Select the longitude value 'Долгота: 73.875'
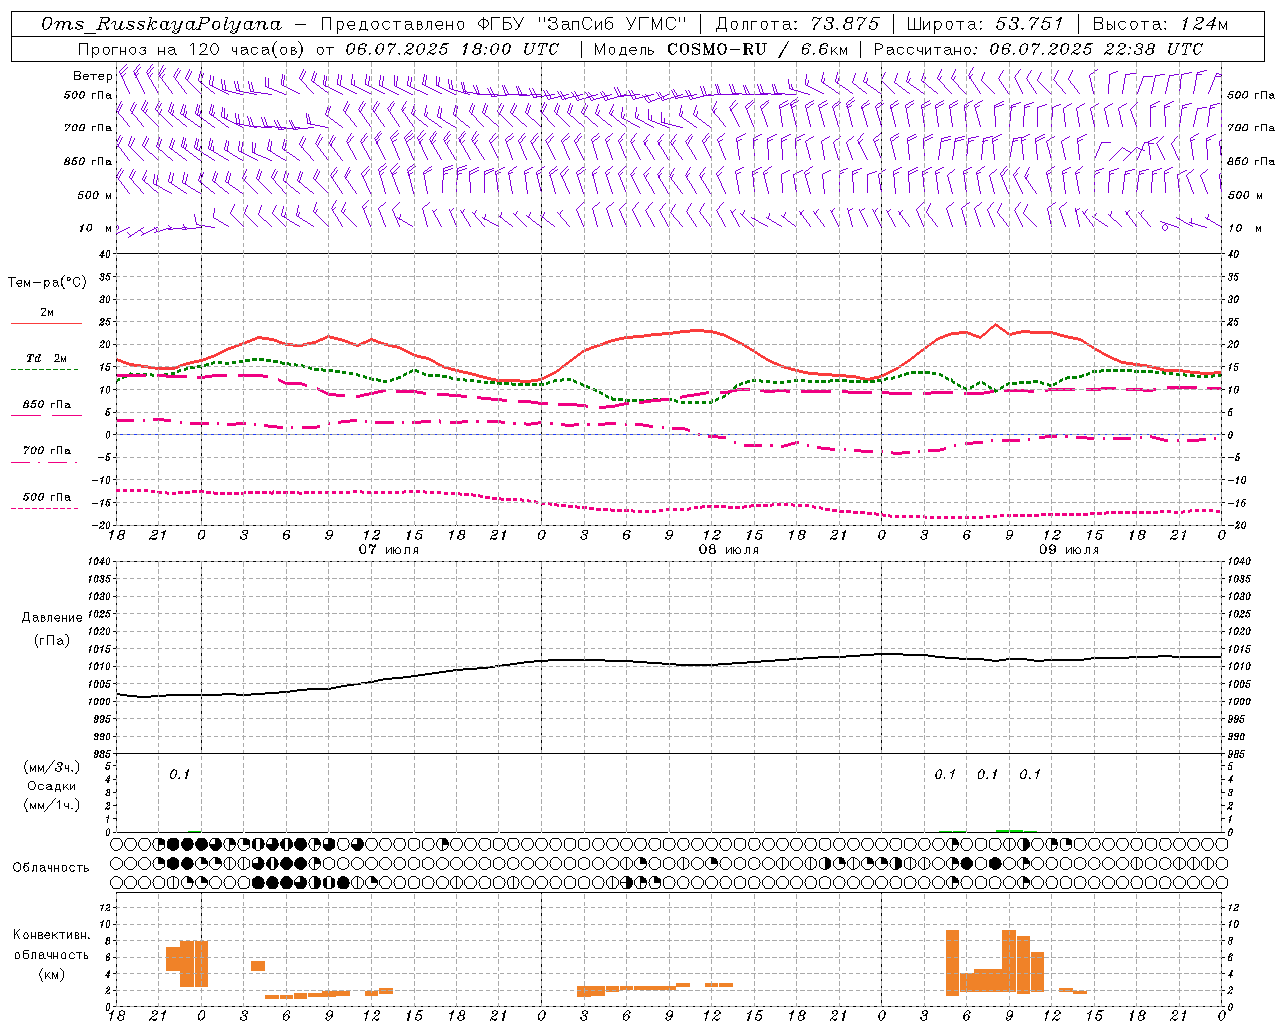1280x1024 pixels. [797, 24]
